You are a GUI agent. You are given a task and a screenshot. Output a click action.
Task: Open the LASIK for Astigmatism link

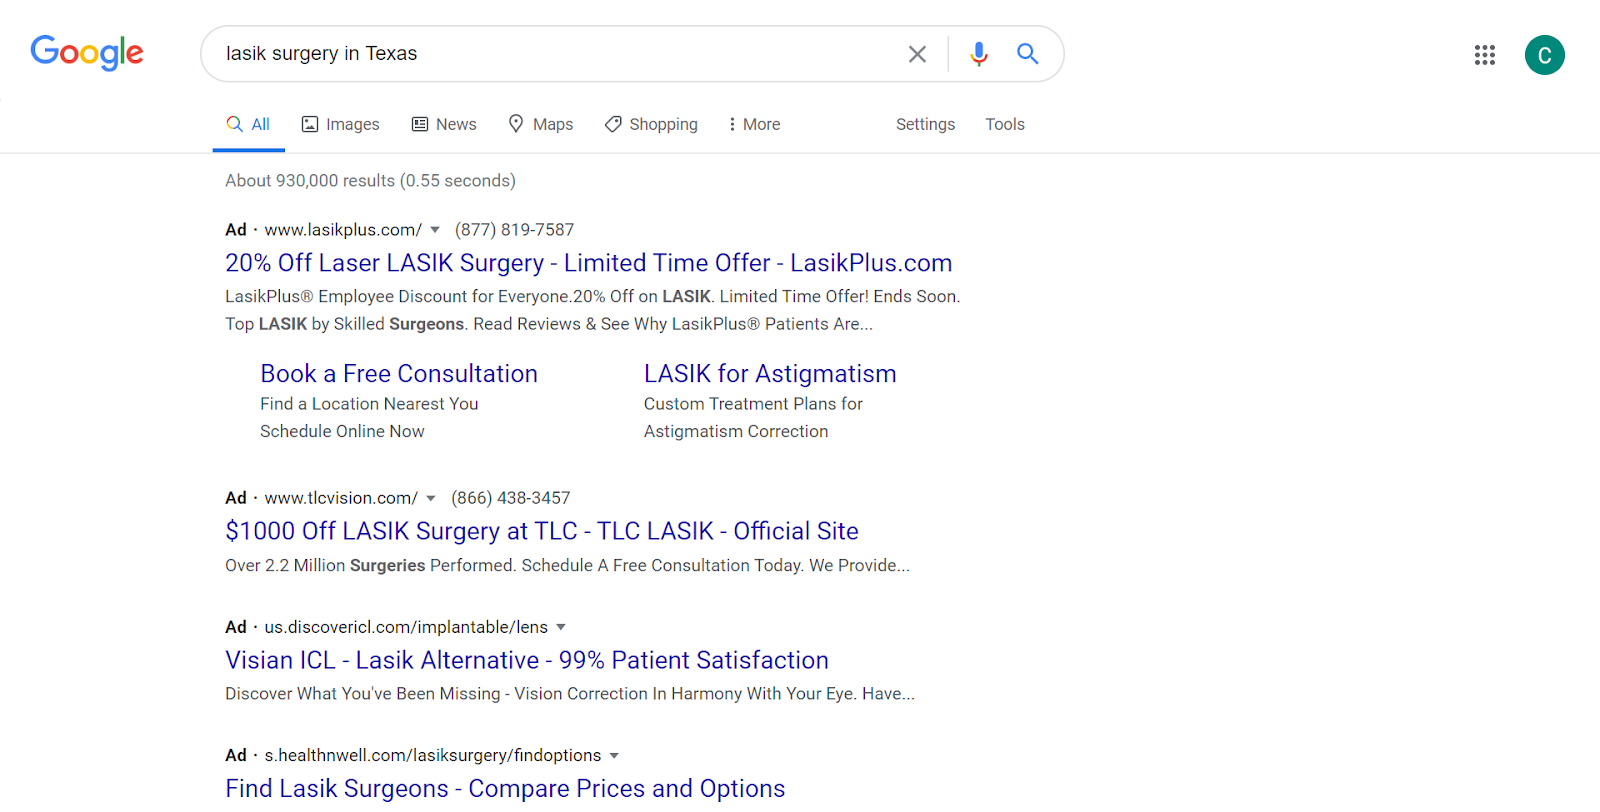click(769, 374)
